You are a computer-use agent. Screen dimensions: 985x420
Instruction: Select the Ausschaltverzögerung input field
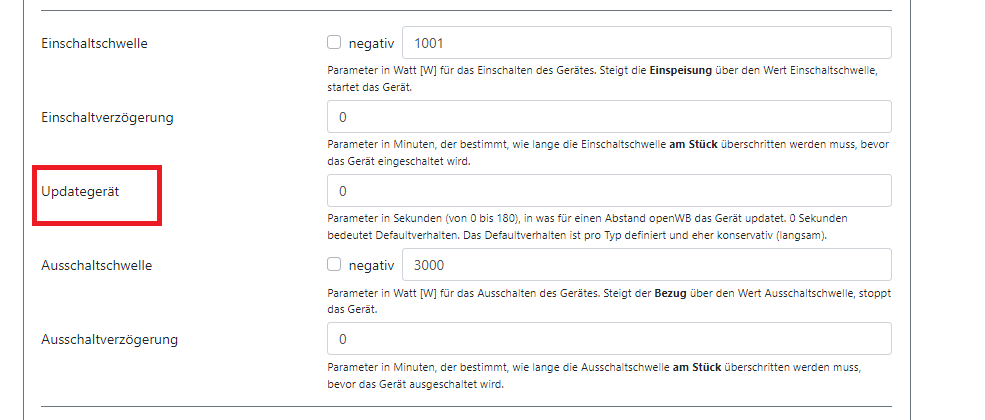coord(609,339)
